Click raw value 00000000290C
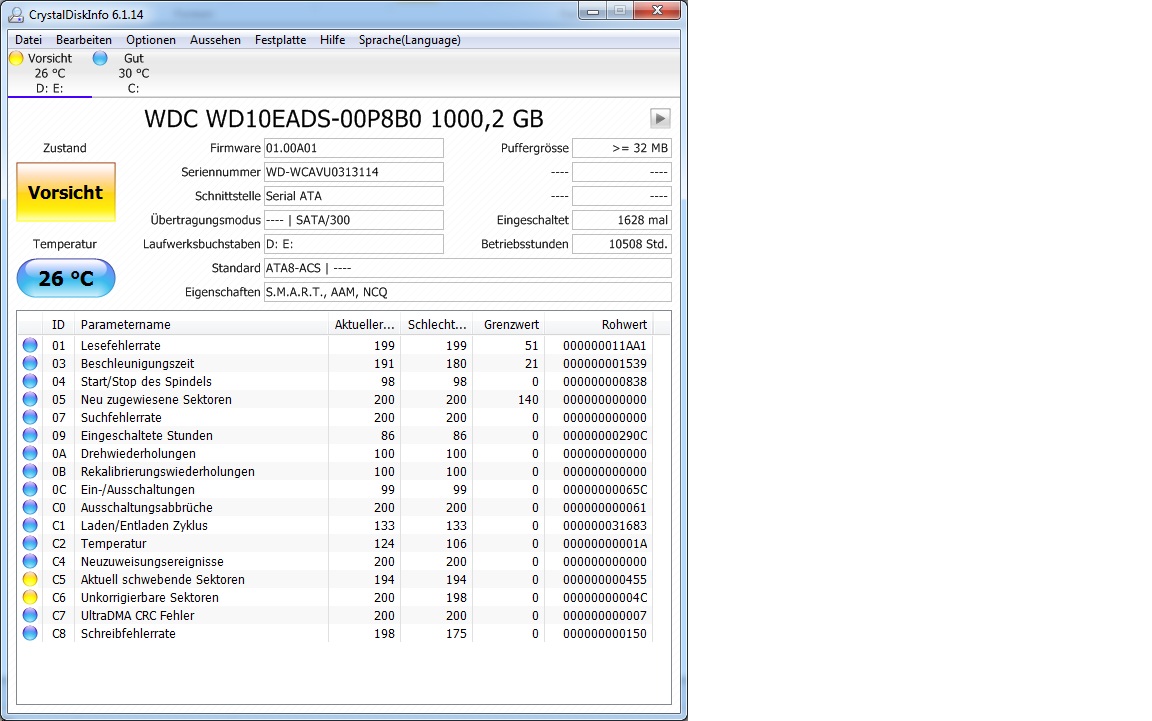The height and width of the screenshot is (721, 1152). pyautogui.click(x=605, y=435)
